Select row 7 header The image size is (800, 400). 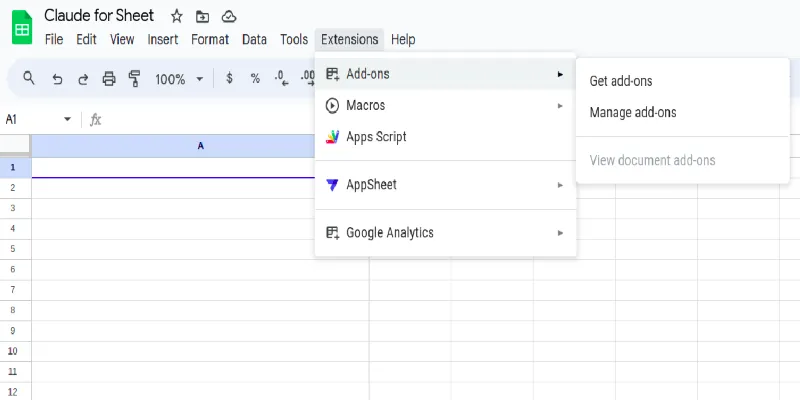click(x=15, y=290)
